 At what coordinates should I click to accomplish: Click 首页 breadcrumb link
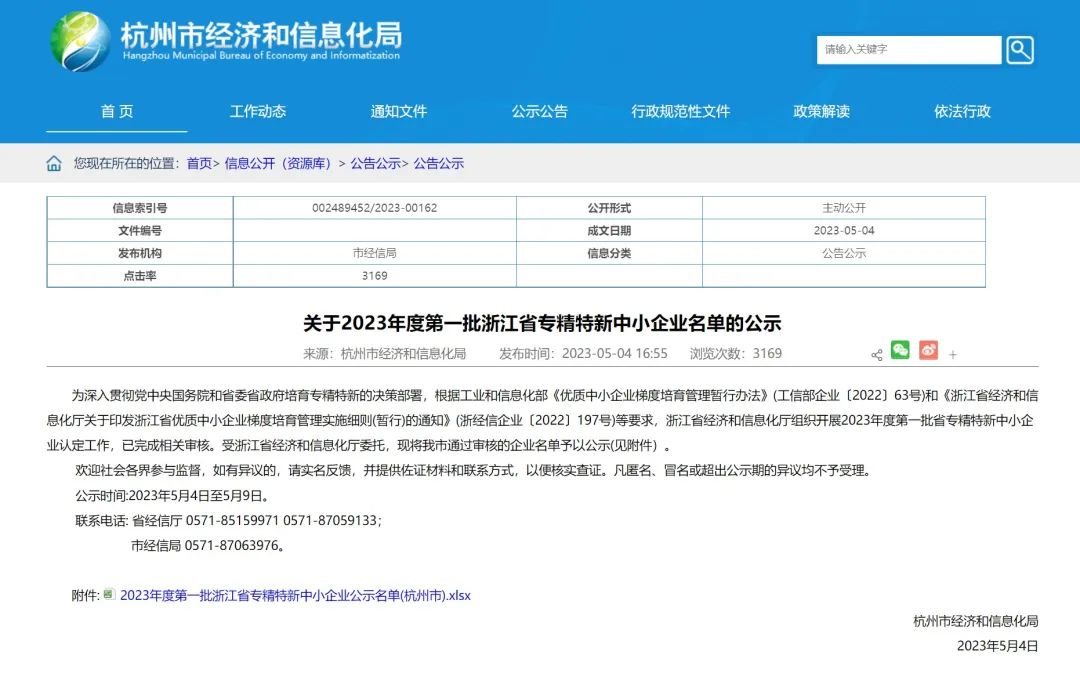coord(199,164)
